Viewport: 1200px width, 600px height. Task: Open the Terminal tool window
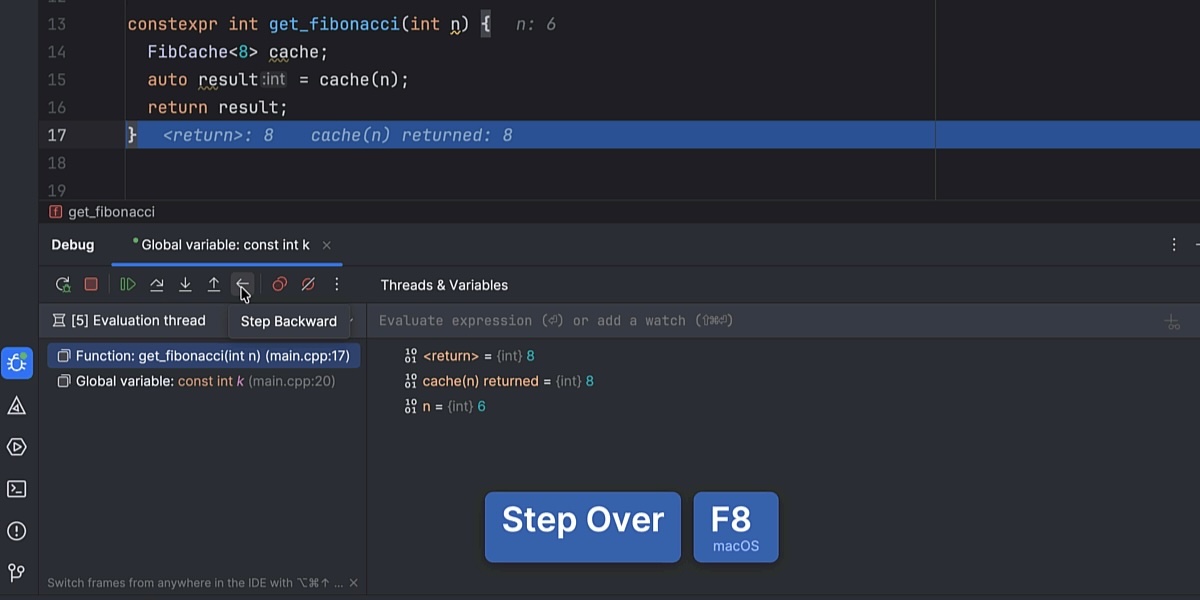pos(17,489)
